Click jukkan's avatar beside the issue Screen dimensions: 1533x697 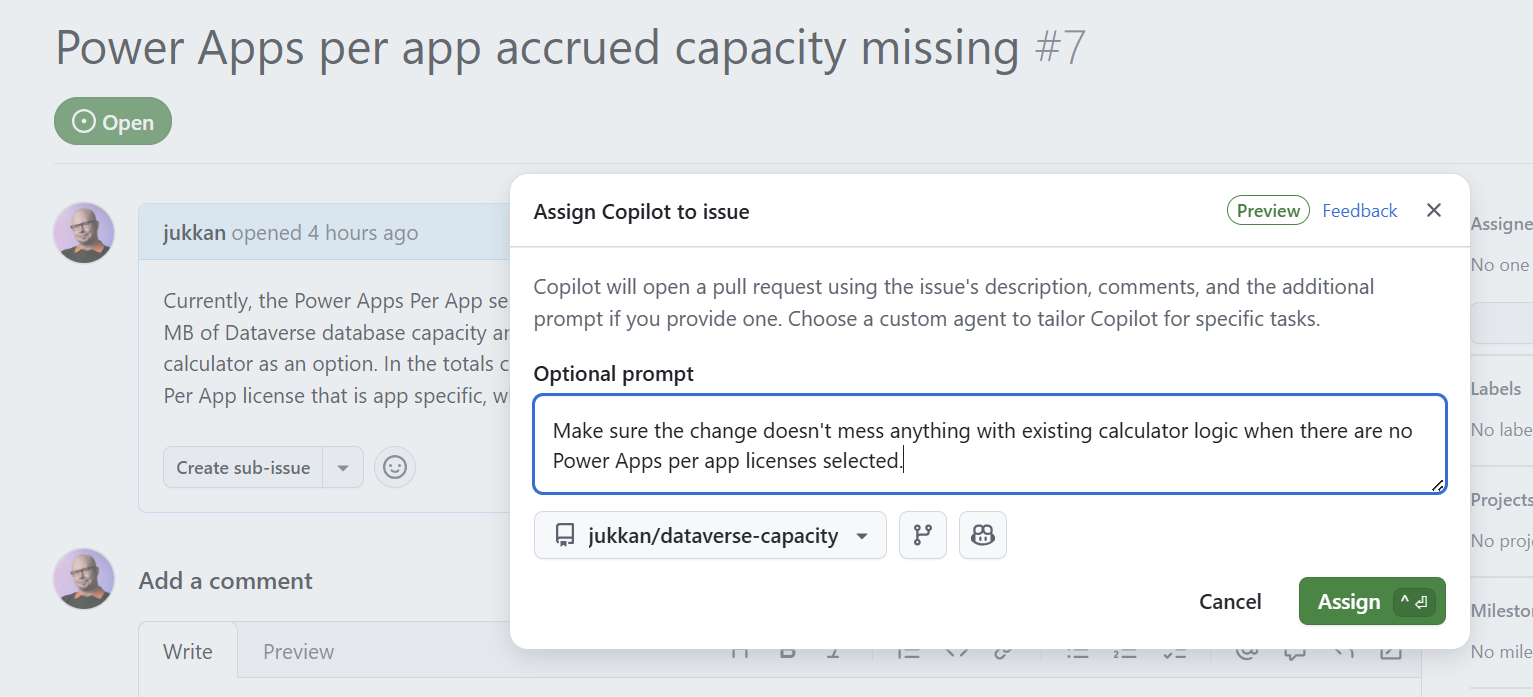point(84,233)
